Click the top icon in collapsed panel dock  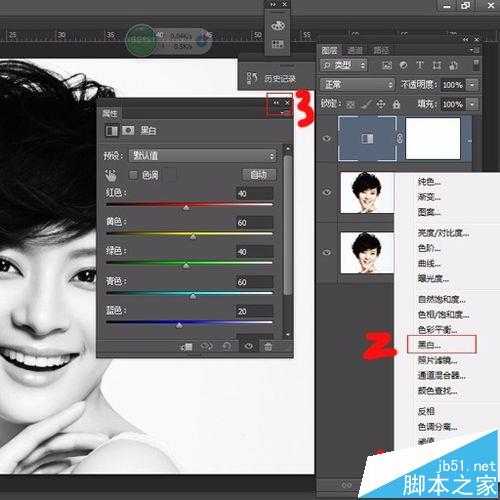(x=277, y=26)
